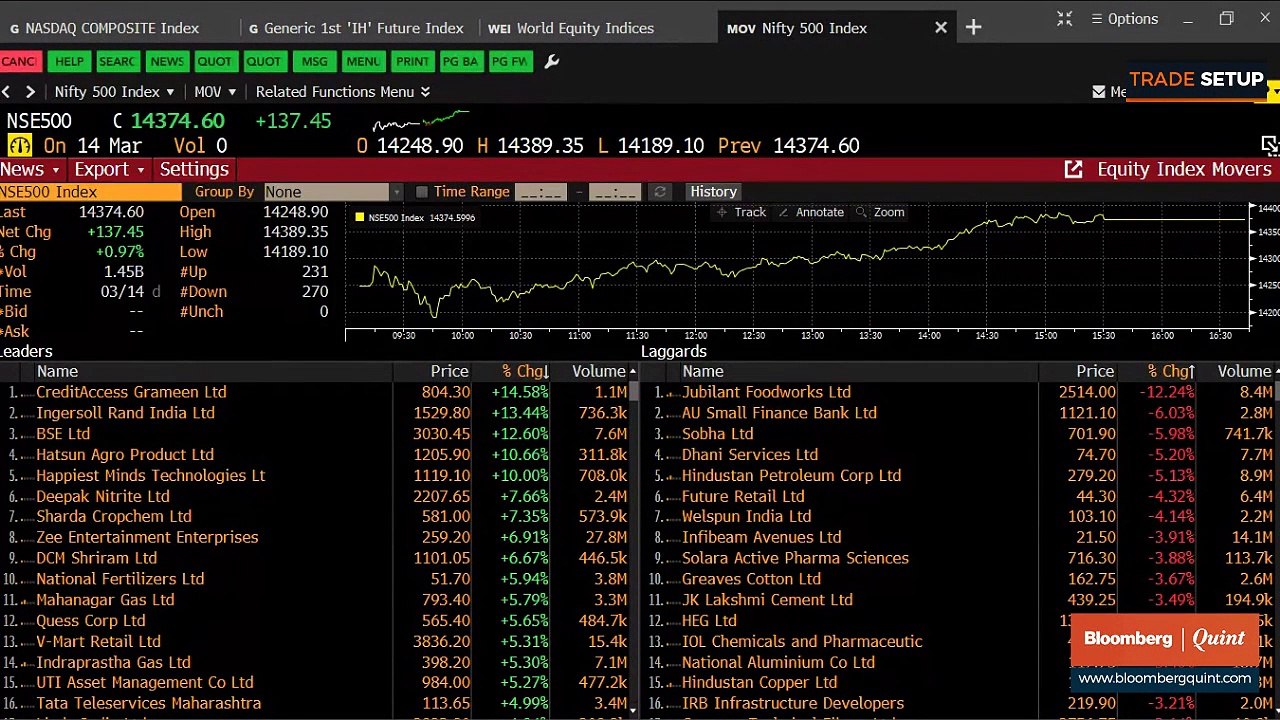
Task: Click the Equity Index Movers pop-out icon
Action: (1073, 170)
